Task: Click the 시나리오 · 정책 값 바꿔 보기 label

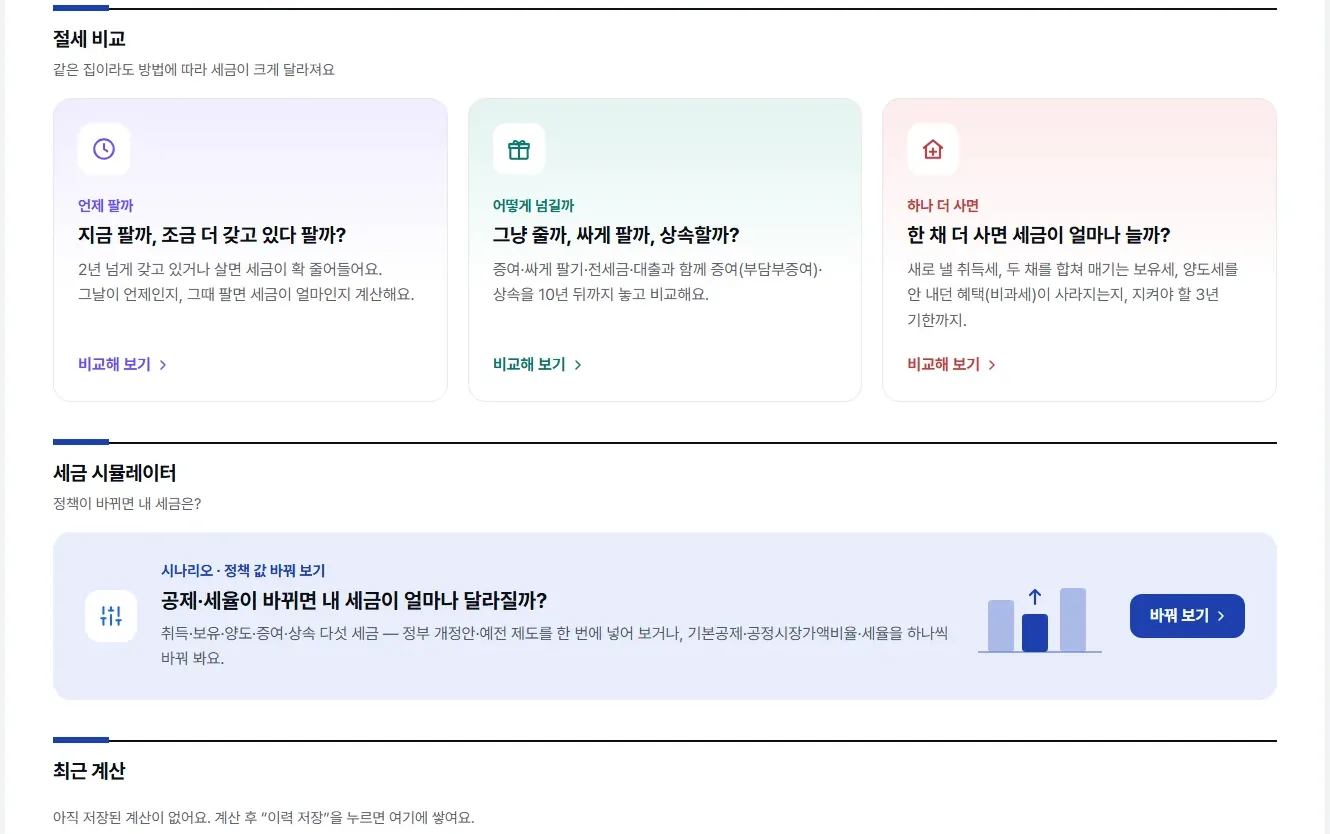Action: 243,570
